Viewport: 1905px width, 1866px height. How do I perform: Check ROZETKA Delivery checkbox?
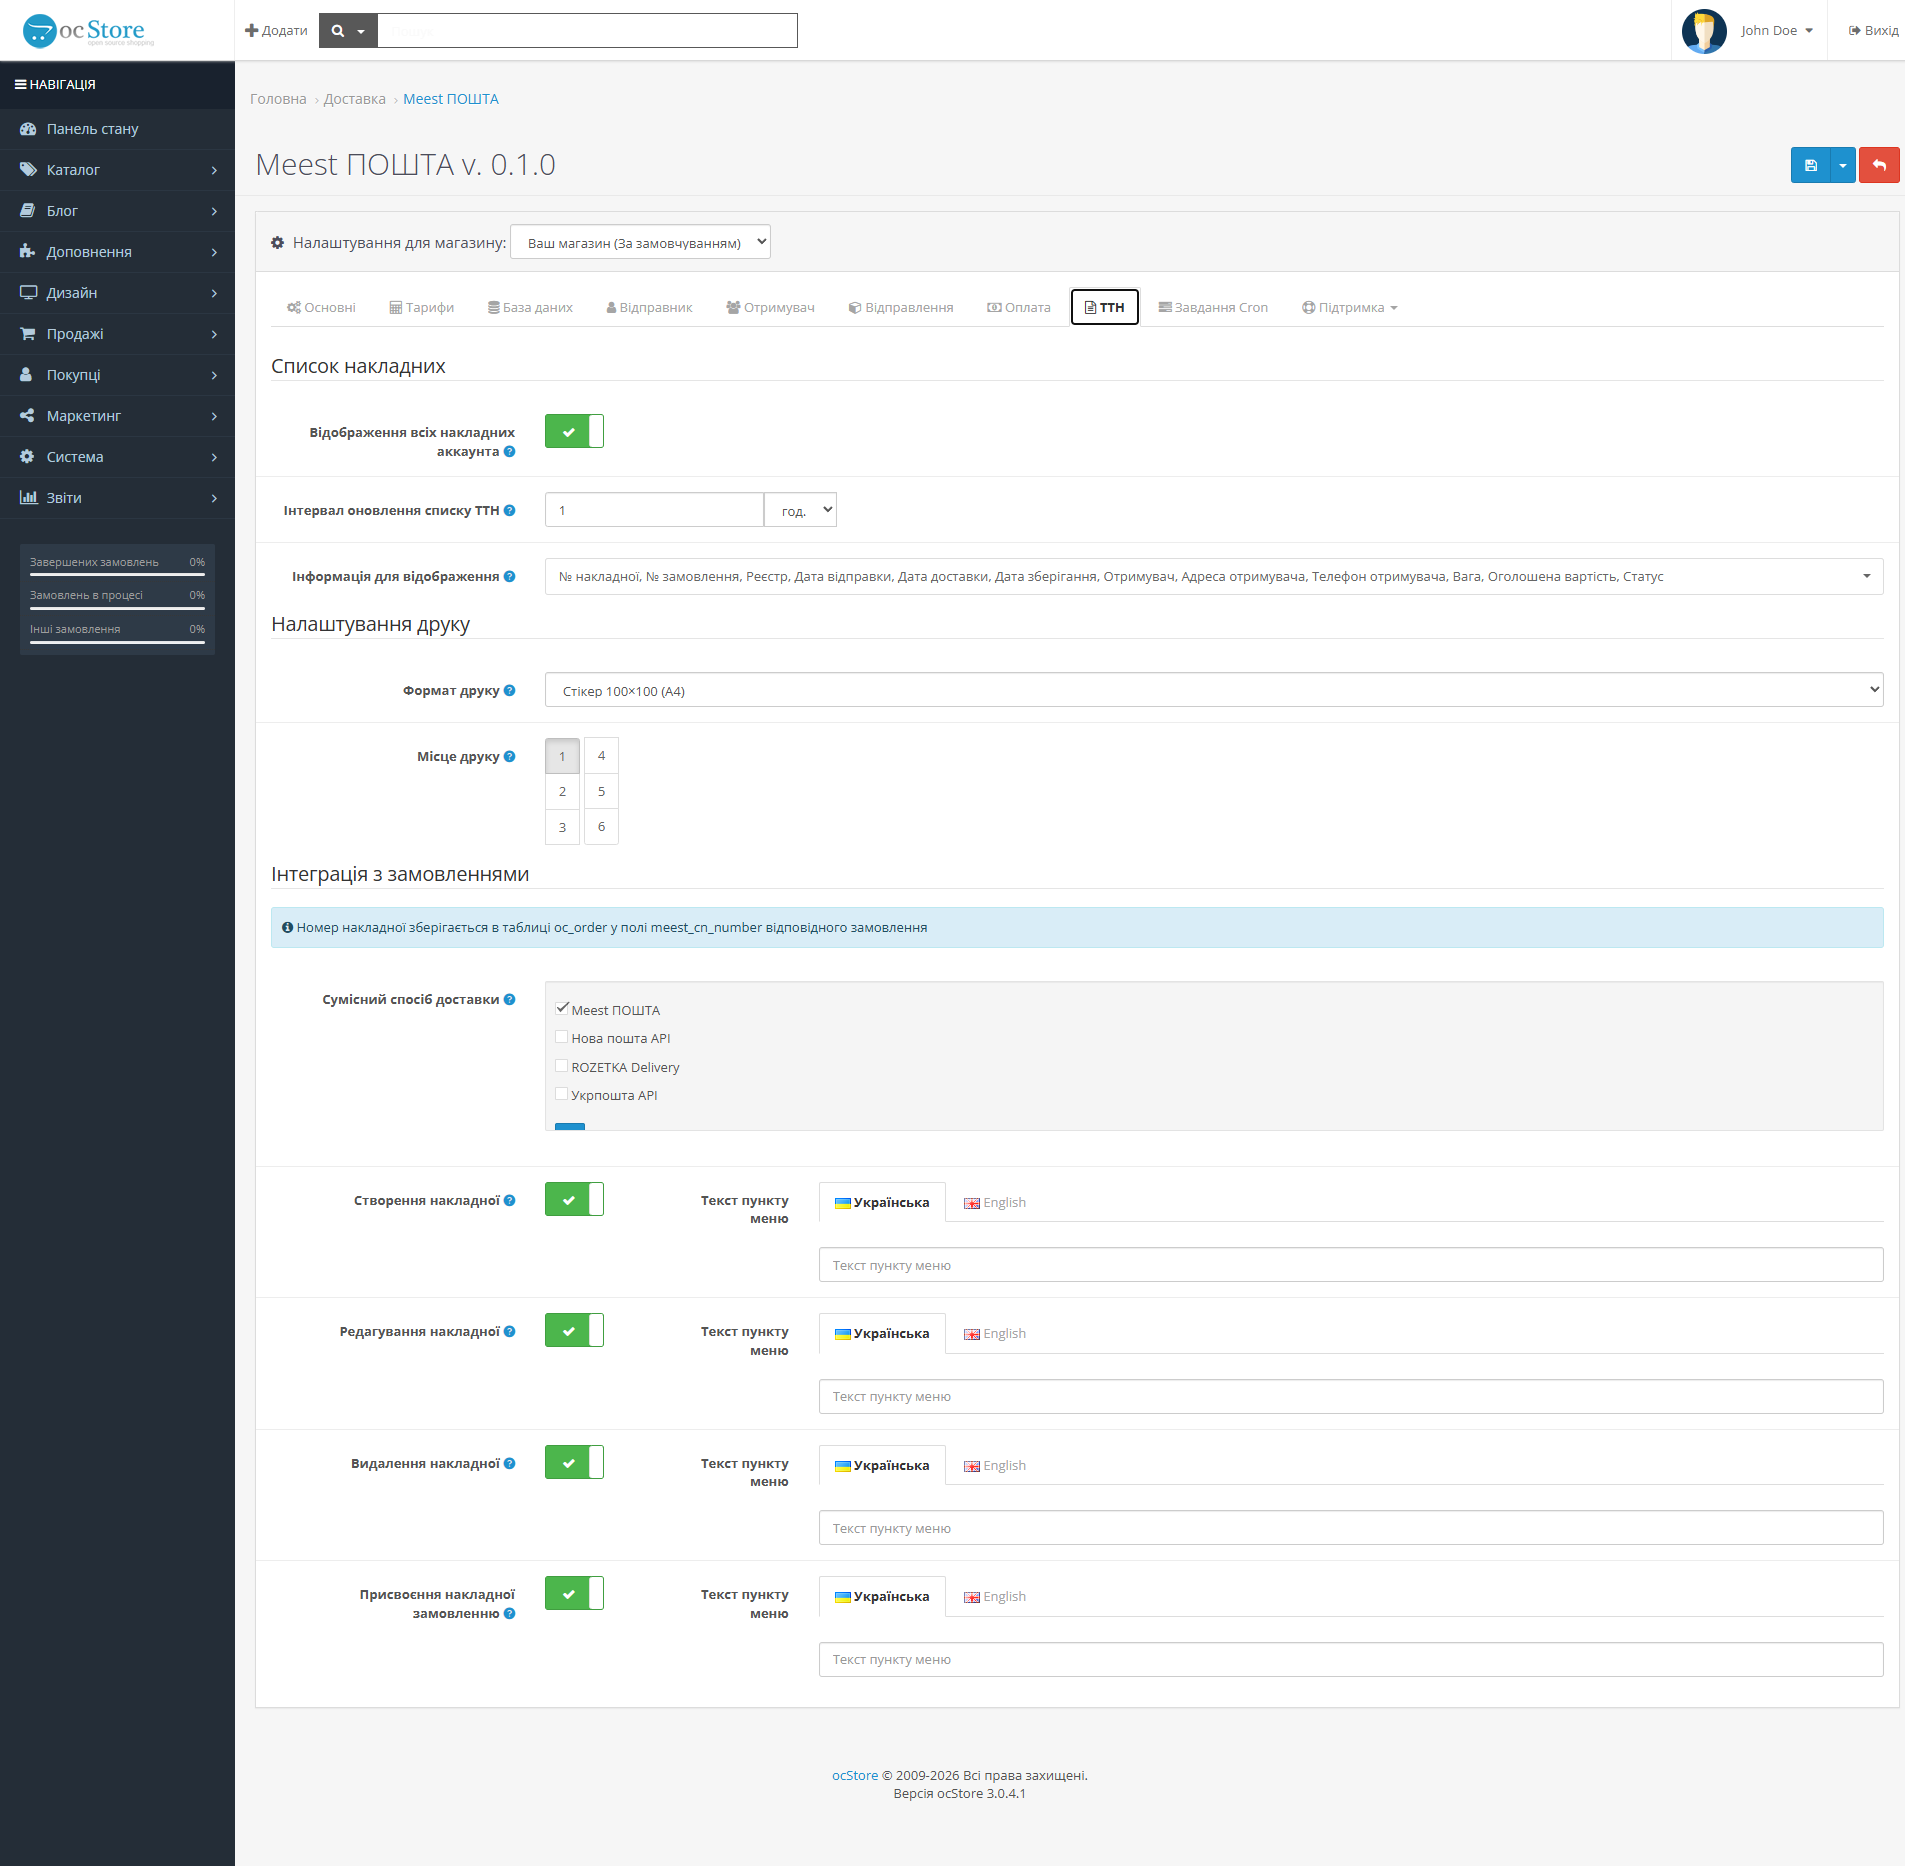562,1066
